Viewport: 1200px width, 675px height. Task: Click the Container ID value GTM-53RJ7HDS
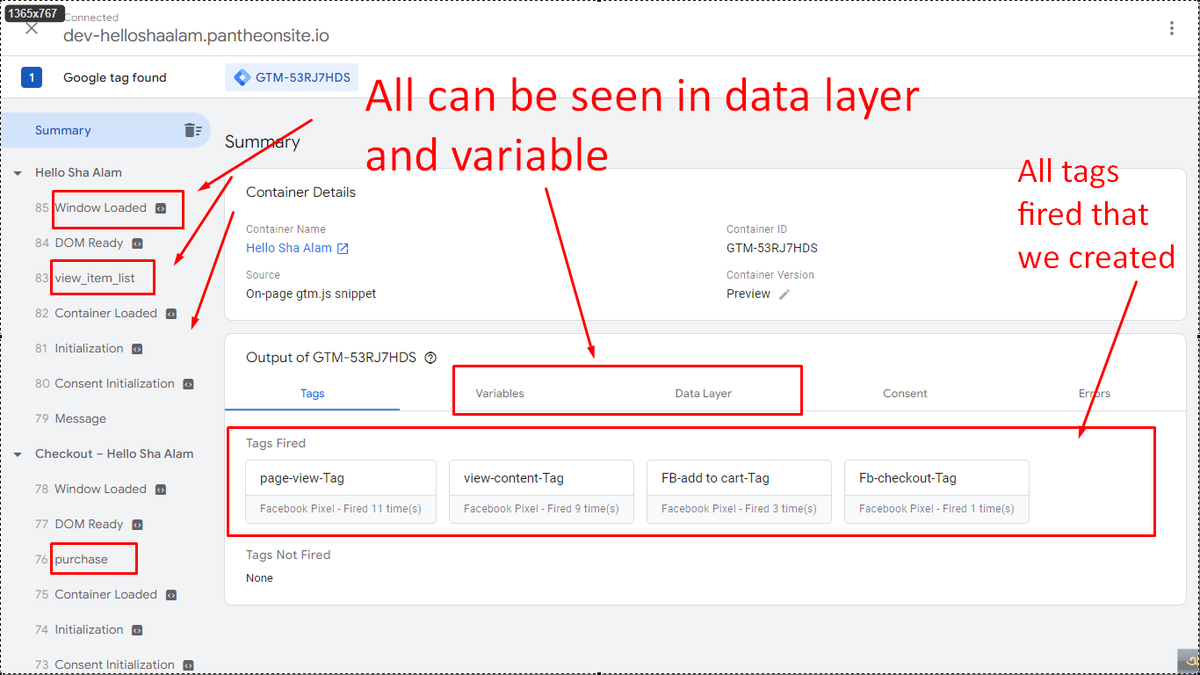(x=772, y=248)
